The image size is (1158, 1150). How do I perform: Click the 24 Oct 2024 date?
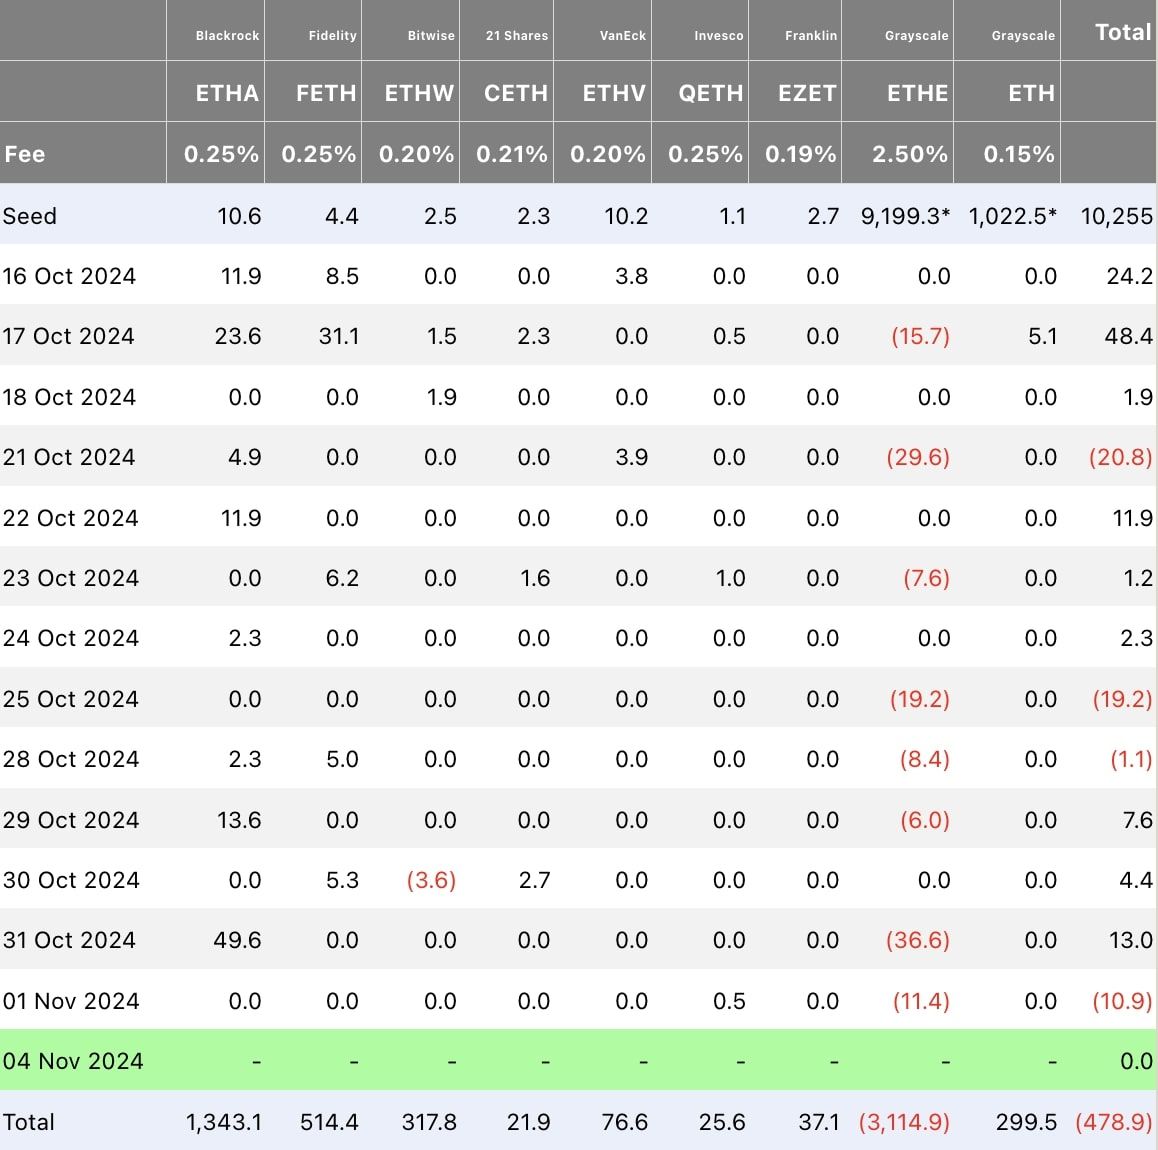point(71,638)
